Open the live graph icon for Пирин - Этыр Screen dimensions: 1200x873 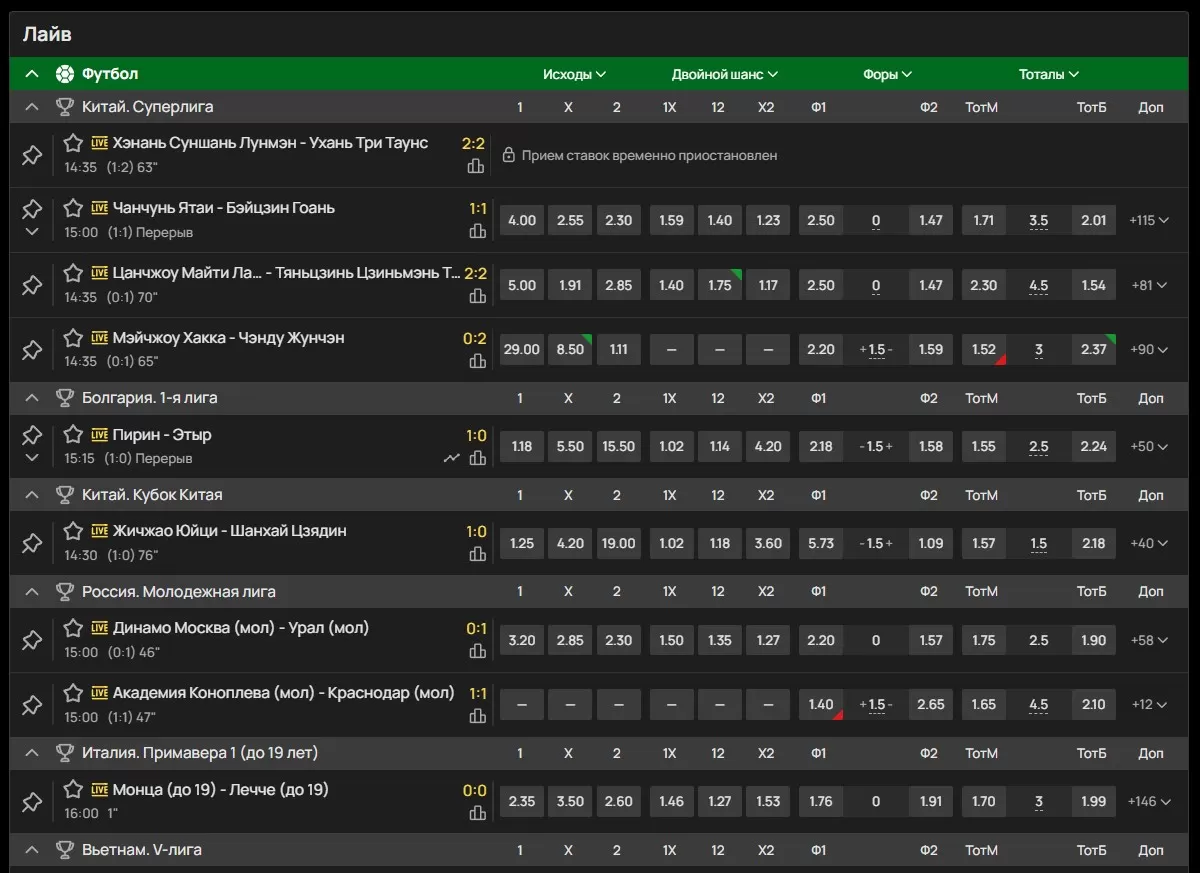click(452, 458)
